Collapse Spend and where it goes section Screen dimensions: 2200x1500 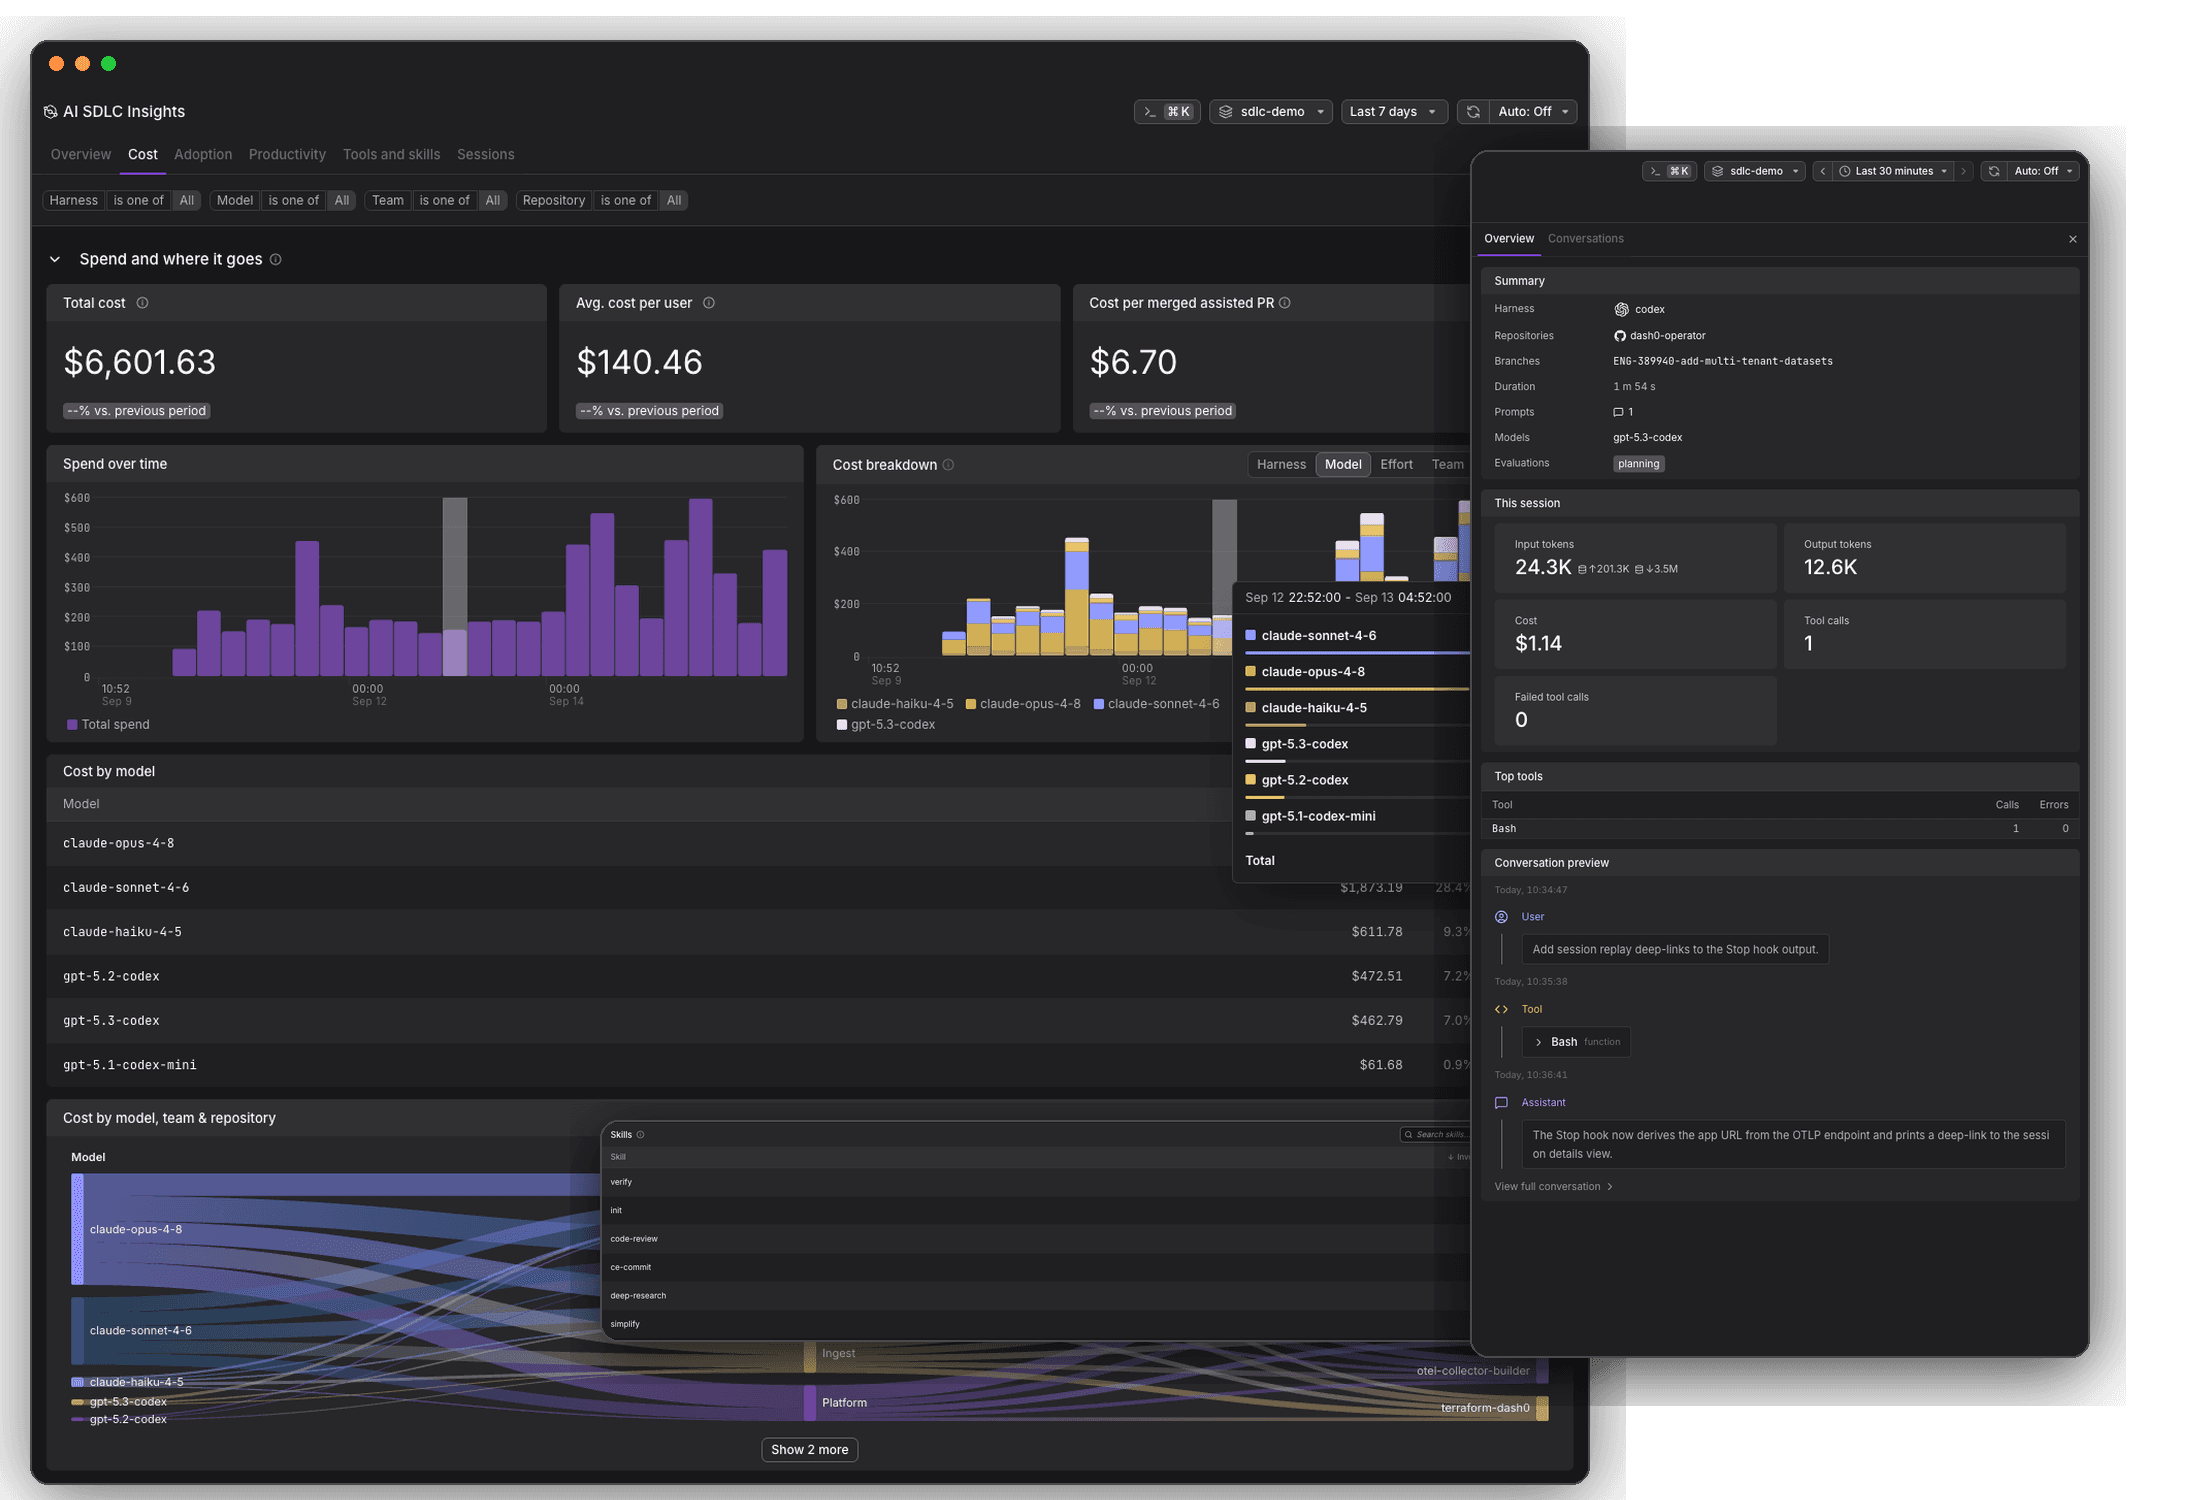[55, 260]
